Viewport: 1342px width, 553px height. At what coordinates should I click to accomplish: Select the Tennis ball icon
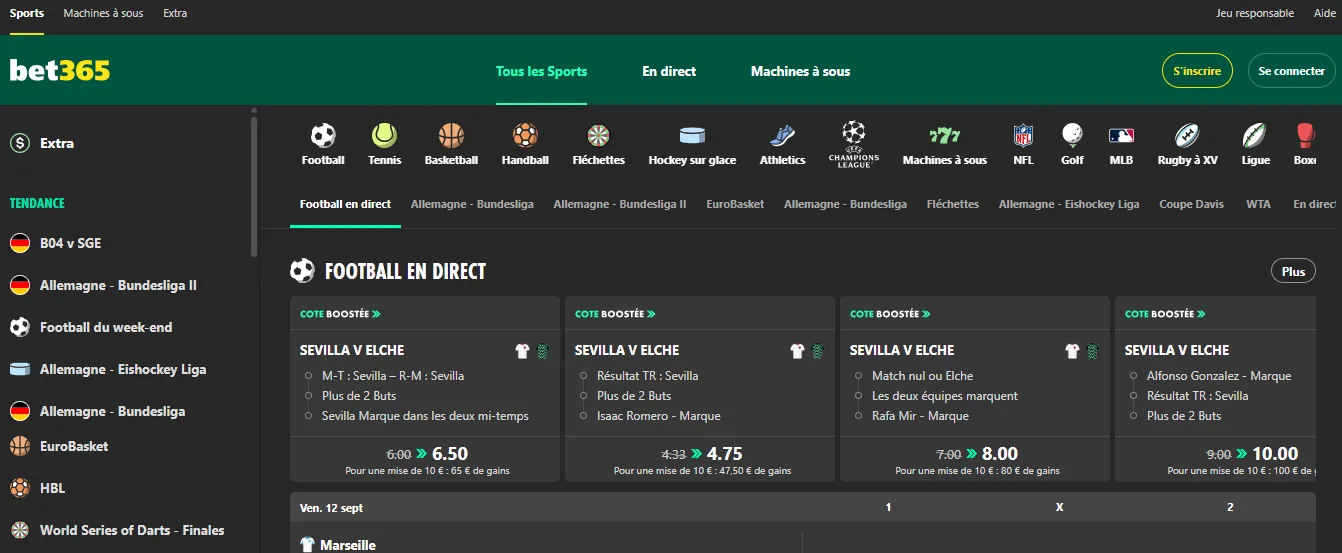[384, 135]
